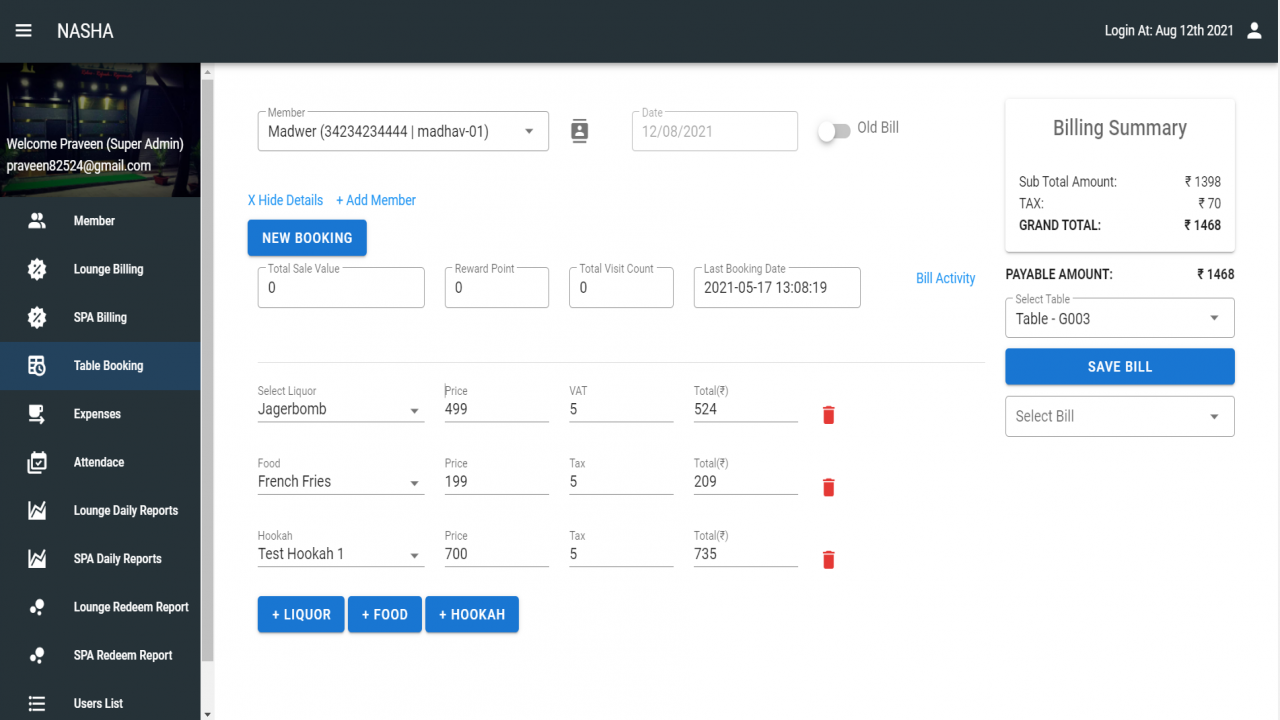The height and width of the screenshot is (720, 1280).
Task: Open the Select Table dropdown
Action: pos(1120,318)
